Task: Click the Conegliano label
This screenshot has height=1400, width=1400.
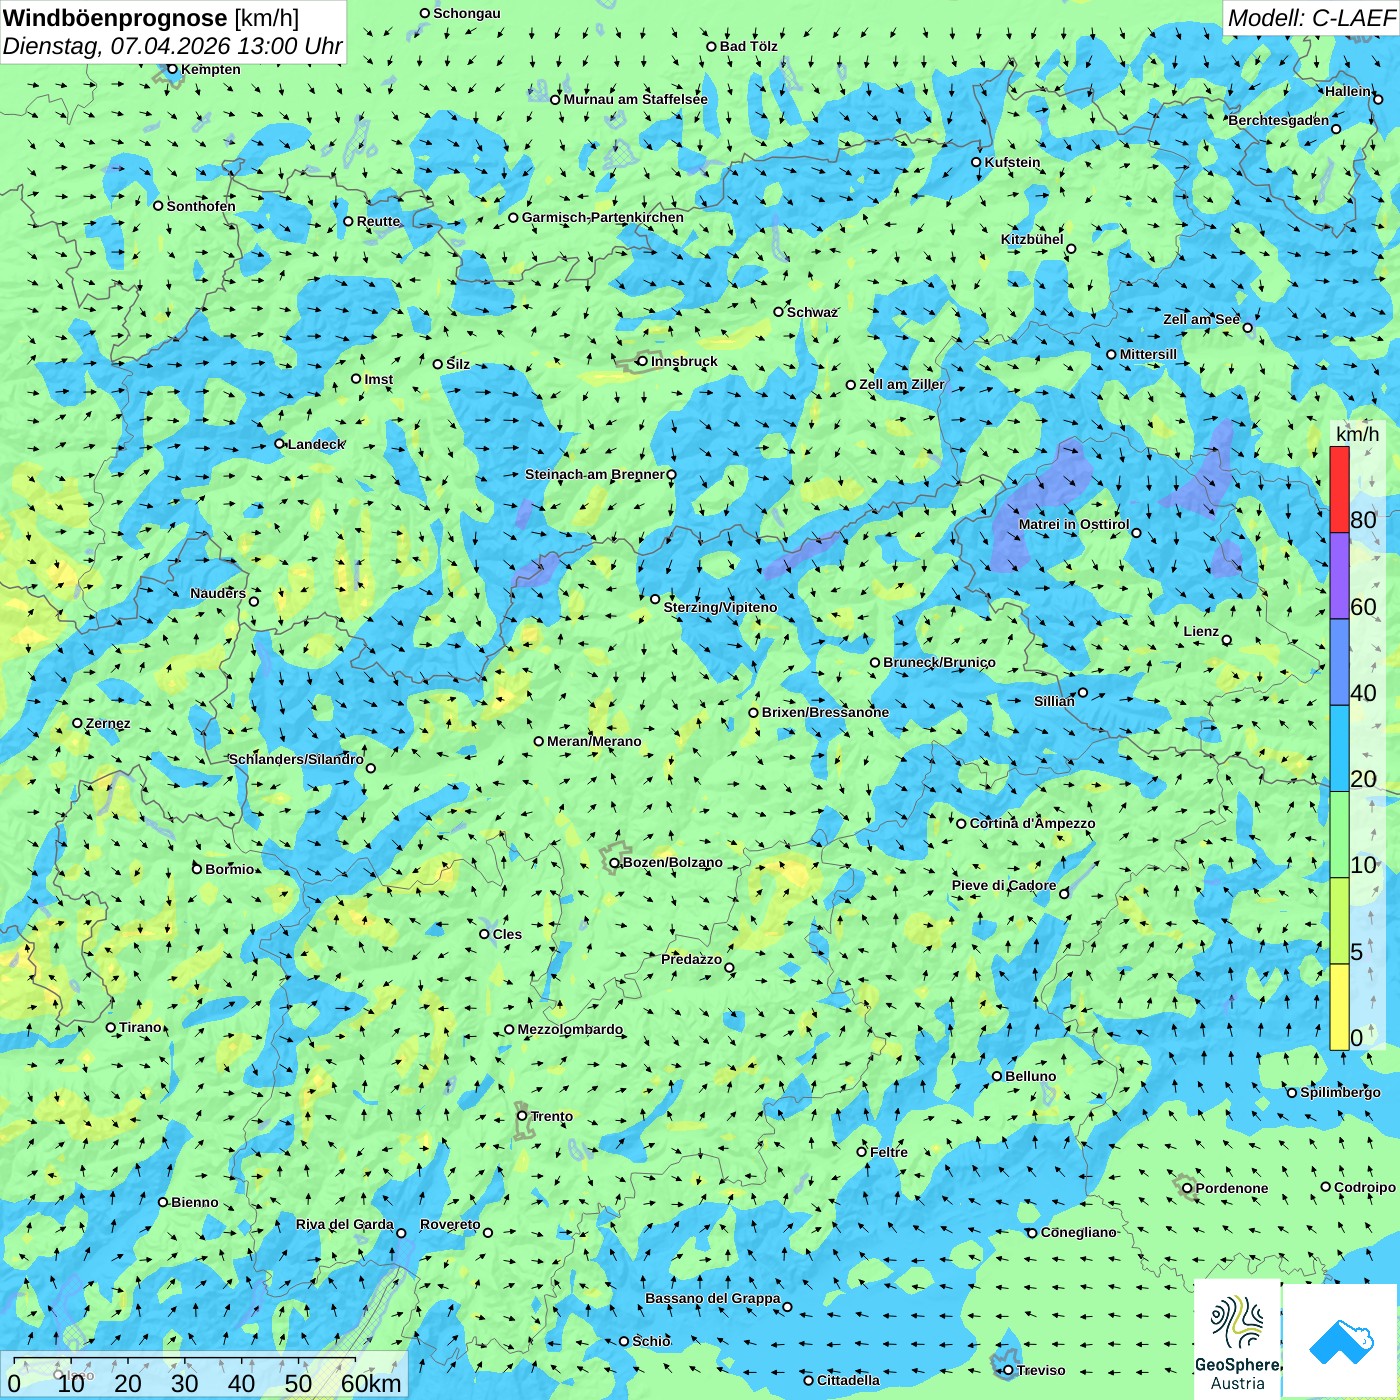Action: 1079,1232
